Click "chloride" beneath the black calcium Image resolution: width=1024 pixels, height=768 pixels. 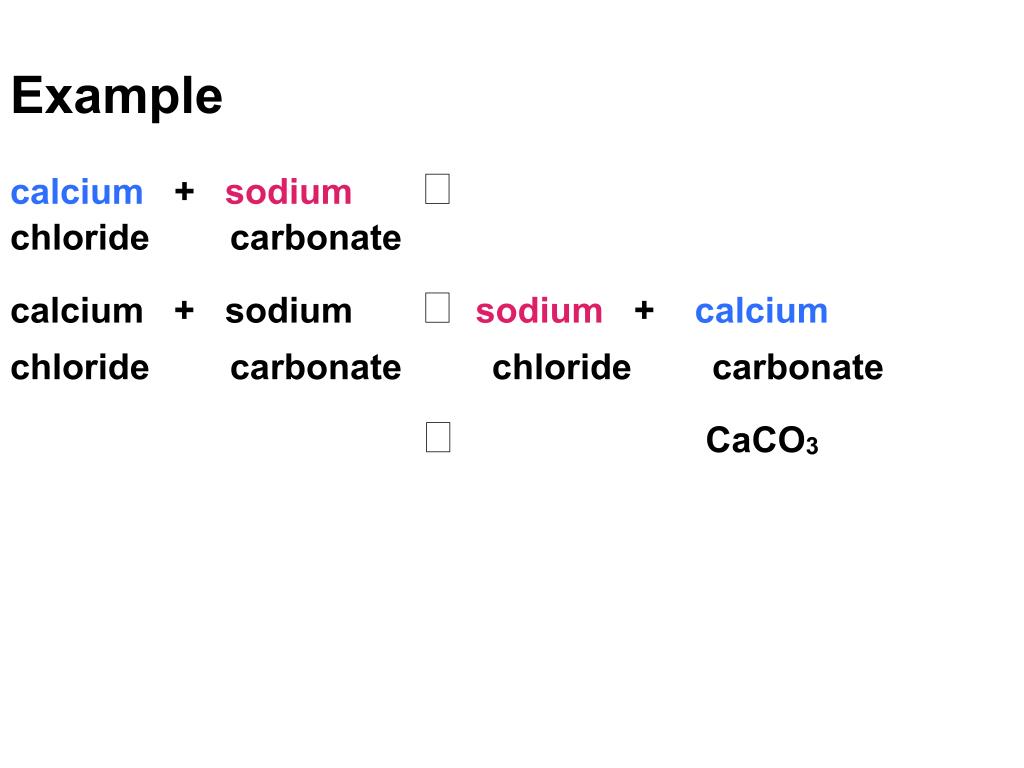80,368
